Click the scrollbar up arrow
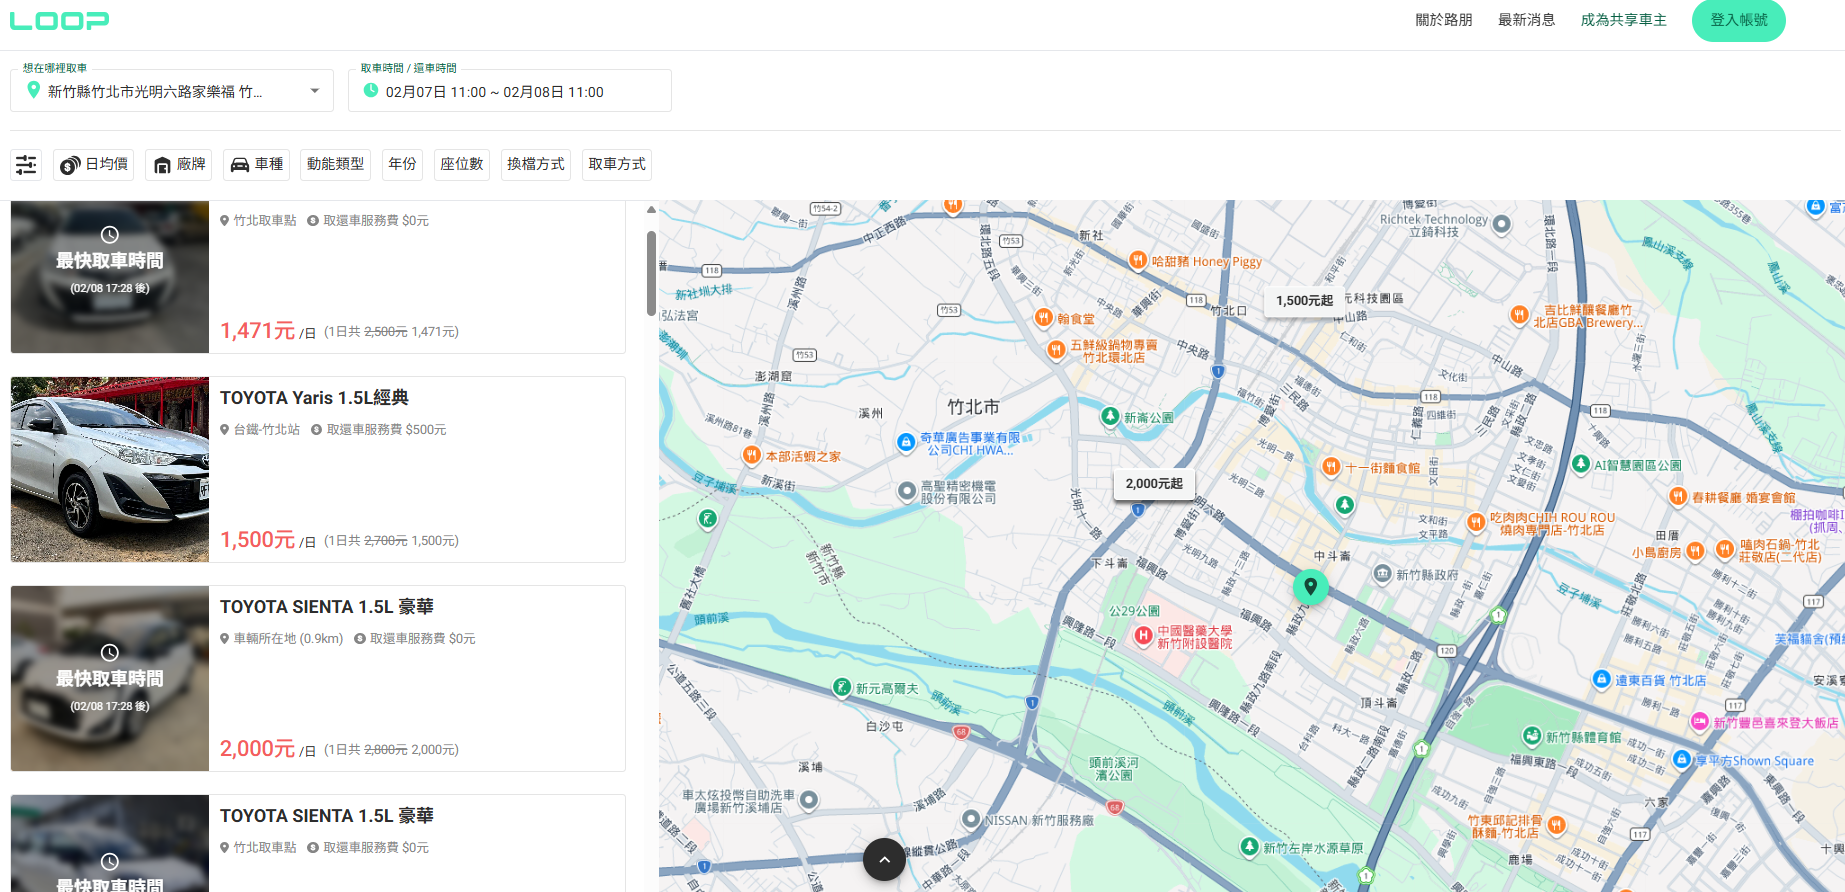 pyautogui.click(x=651, y=209)
